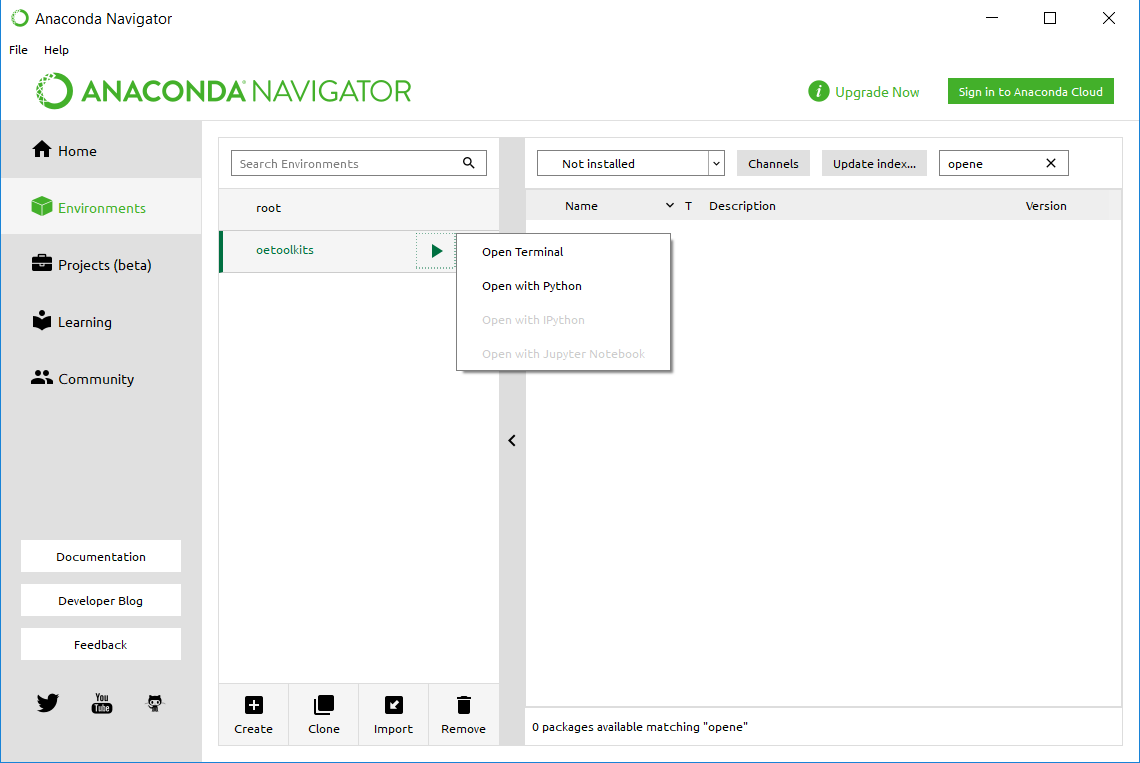Click the Channels button
This screenshot has height=763, width=1140.
(773, 163)
